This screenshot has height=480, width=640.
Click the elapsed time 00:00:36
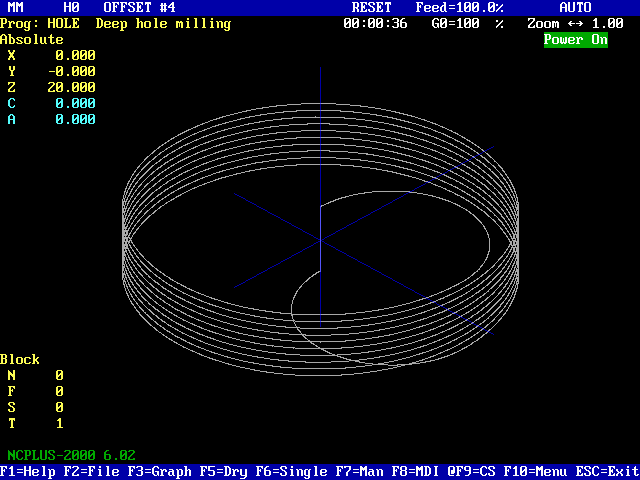coord(375,24)
